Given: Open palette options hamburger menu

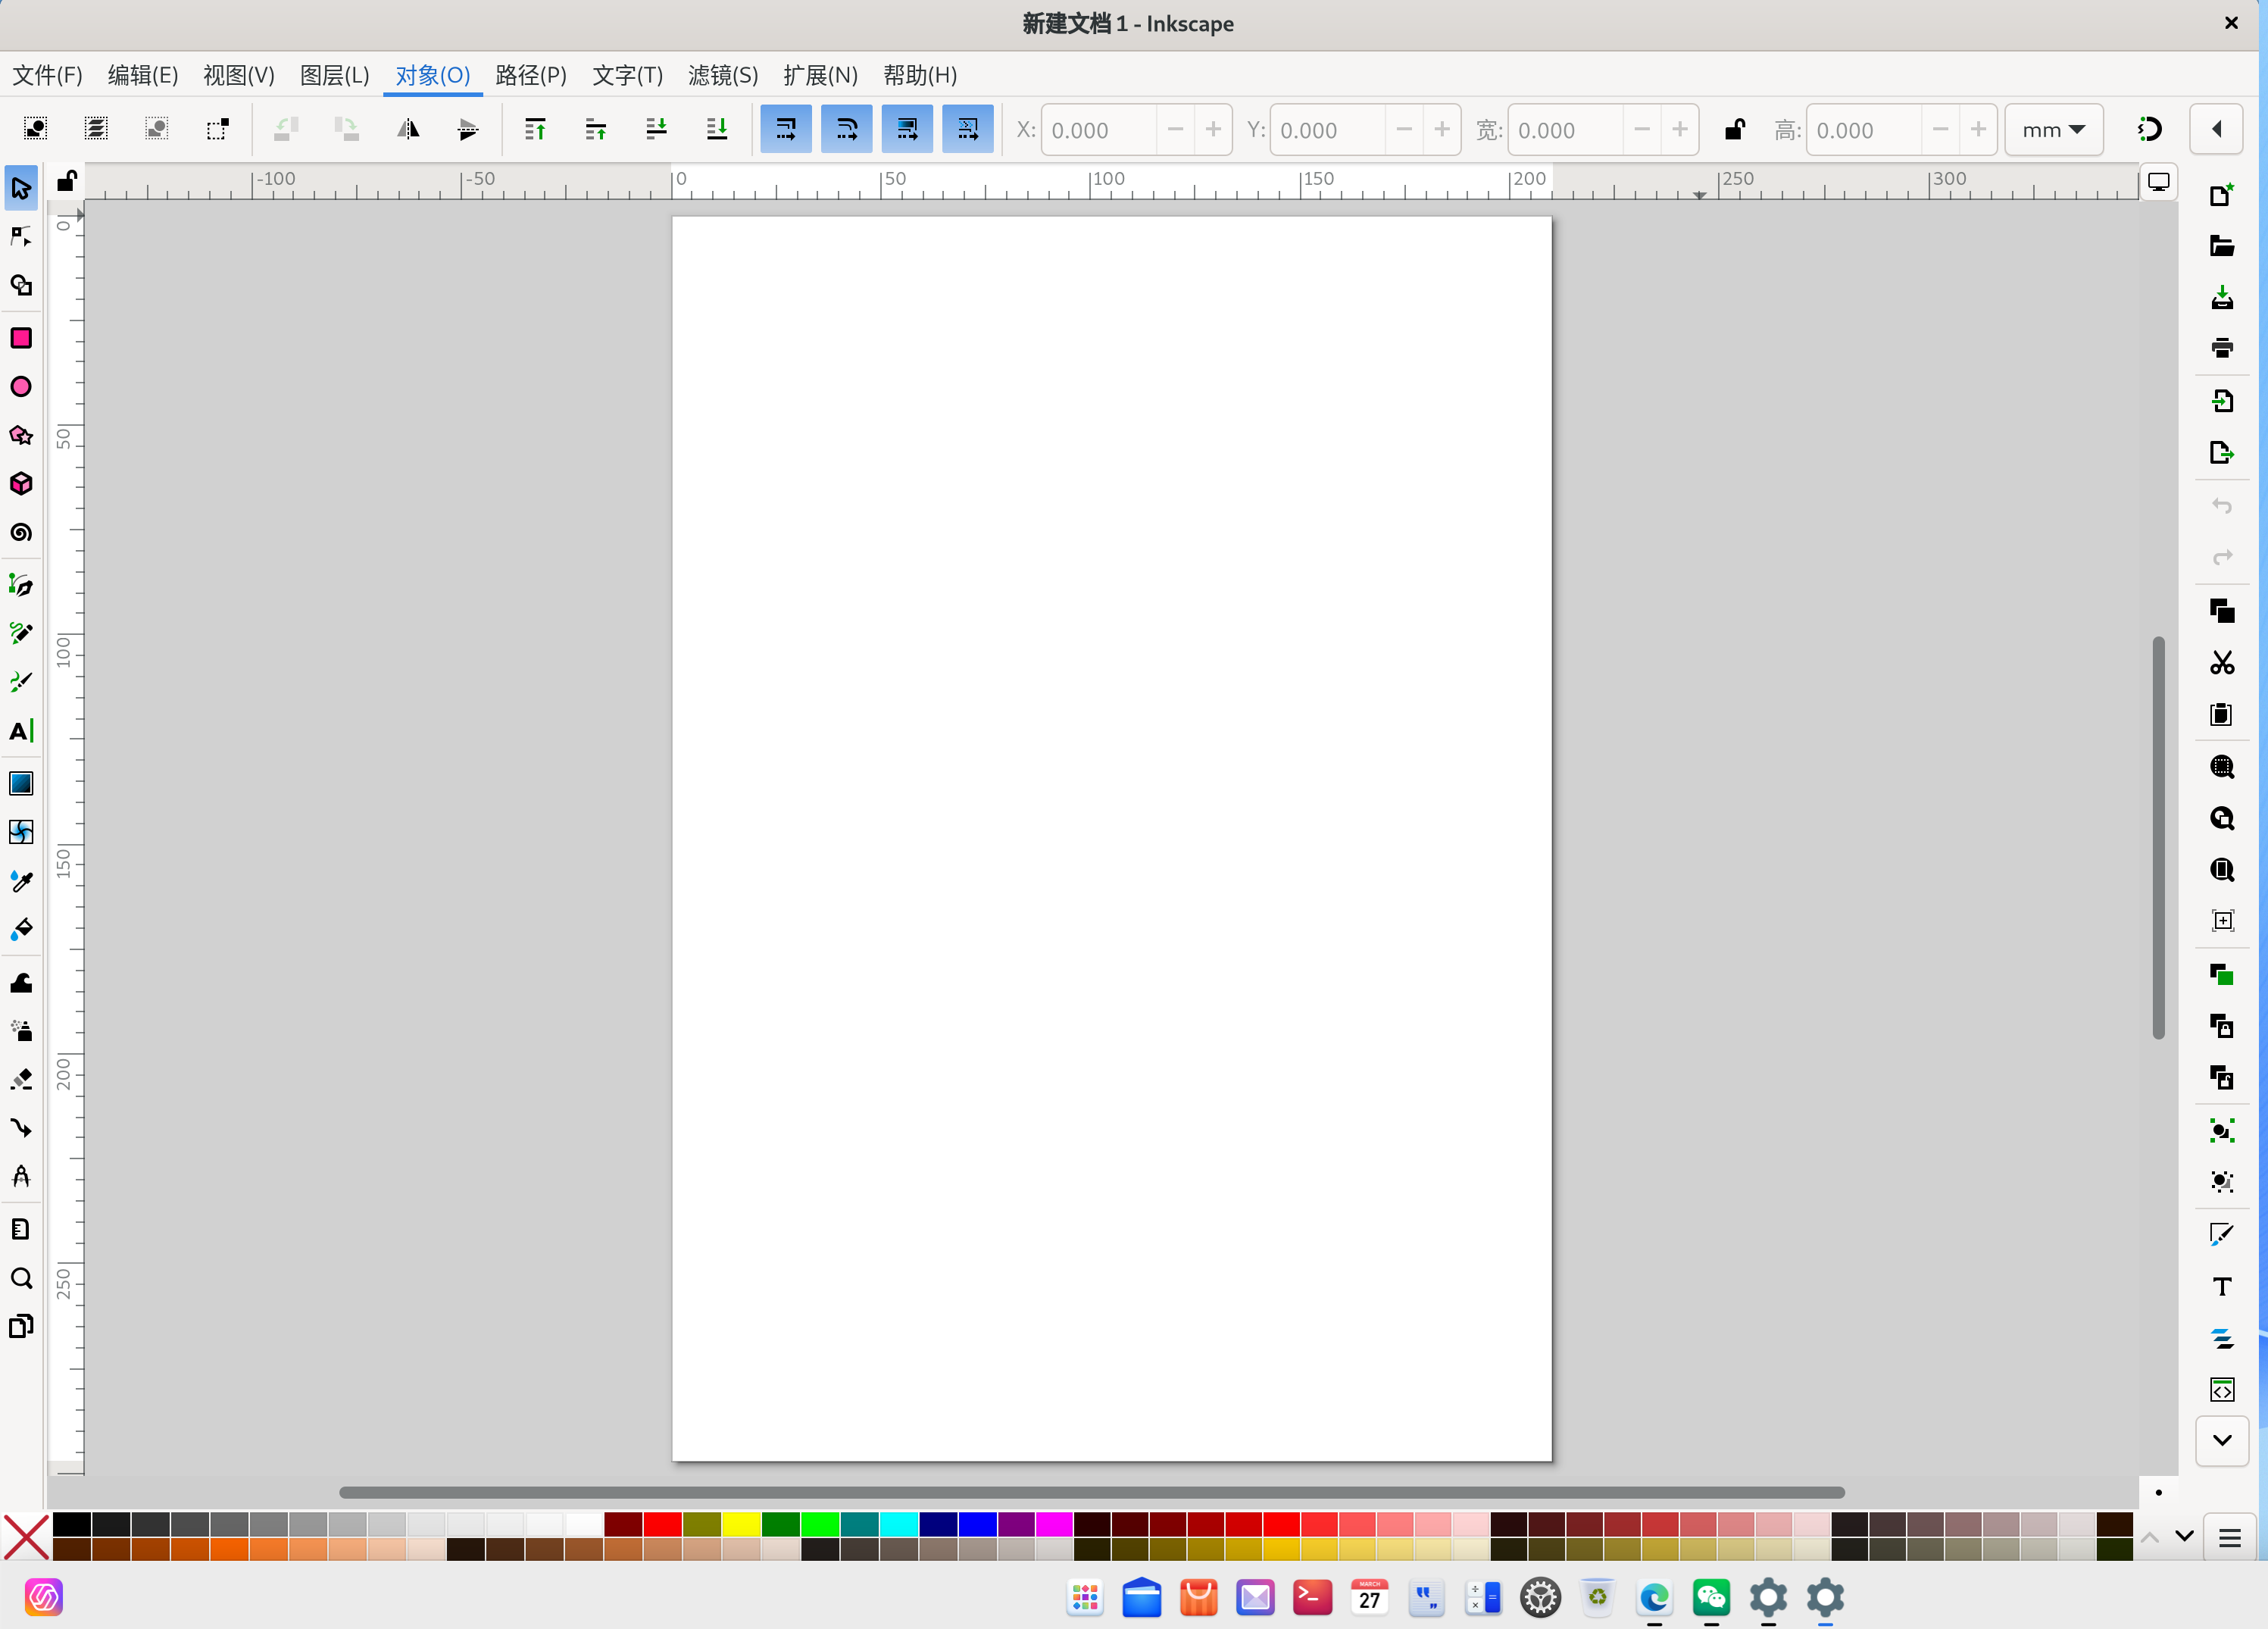Looking at the screenshot, I should 2229,1537.
